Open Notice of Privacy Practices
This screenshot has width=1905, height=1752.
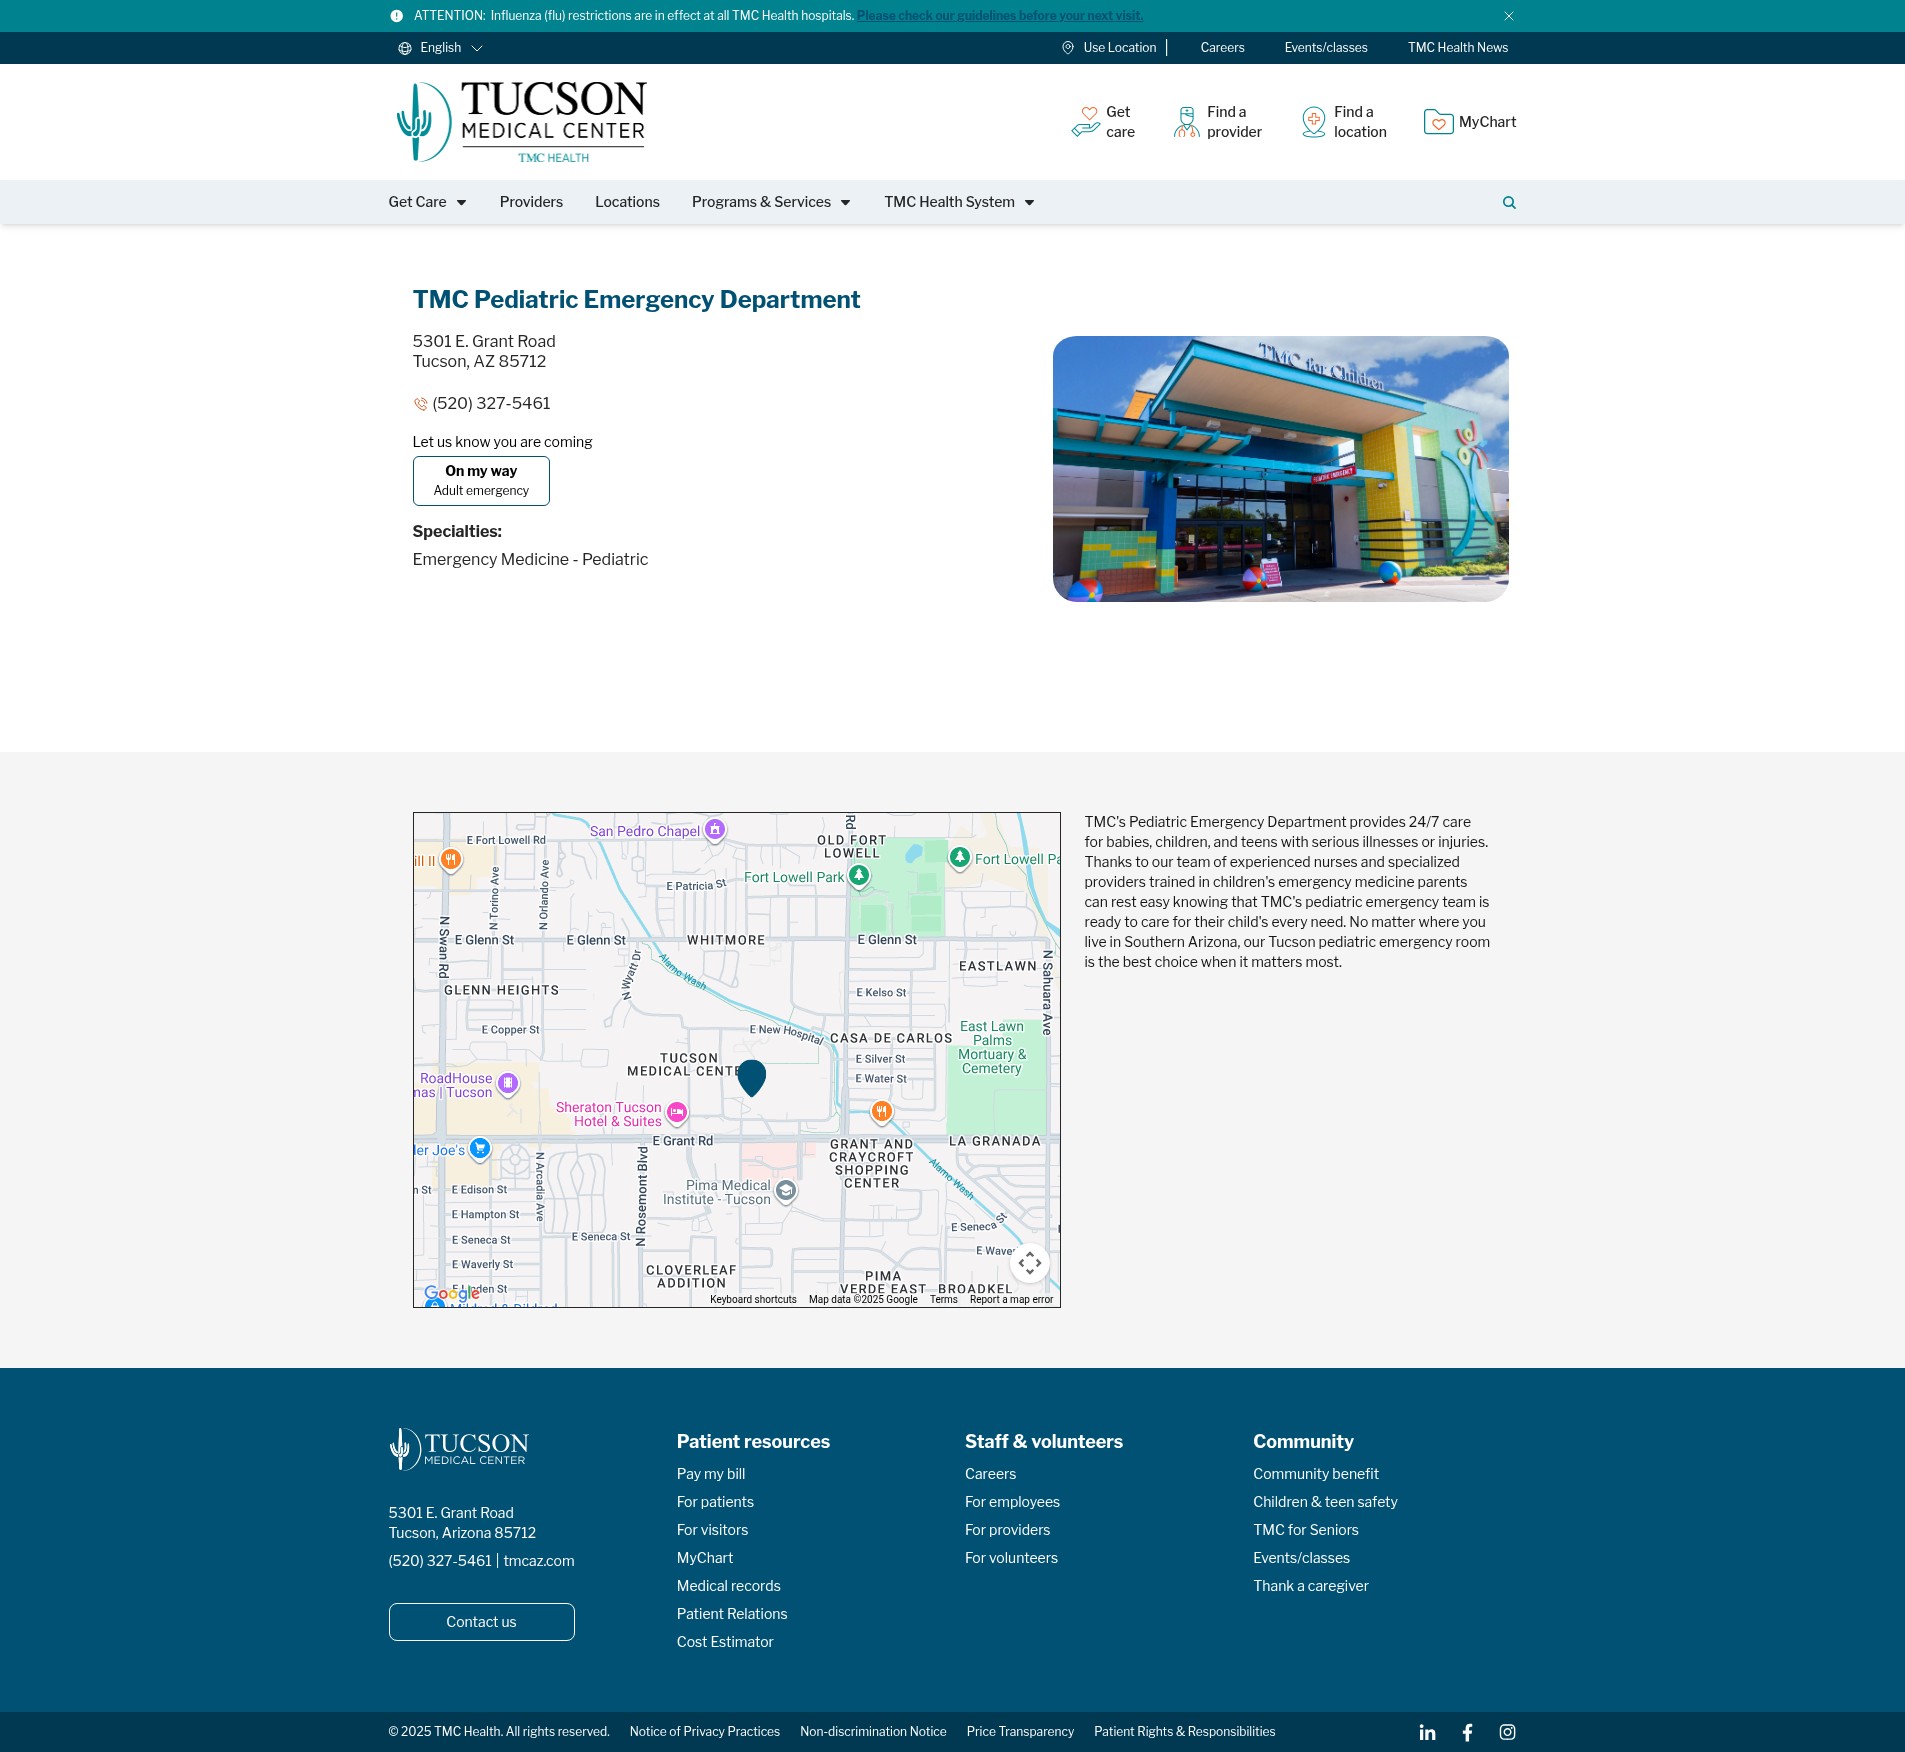[705, 1732]
